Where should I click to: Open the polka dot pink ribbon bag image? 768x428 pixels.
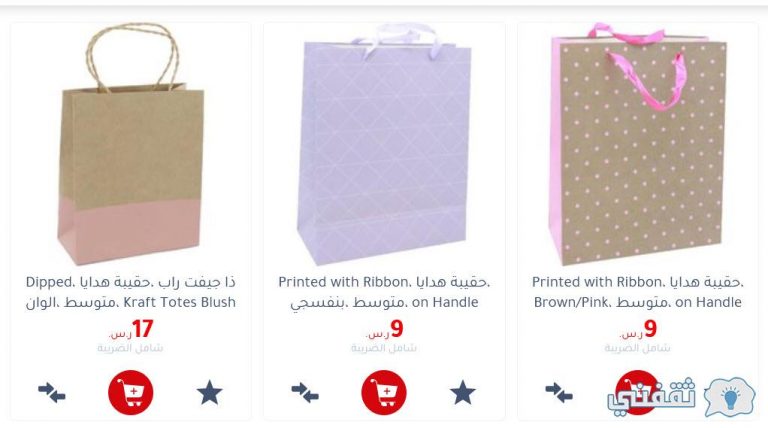(638, 144)
